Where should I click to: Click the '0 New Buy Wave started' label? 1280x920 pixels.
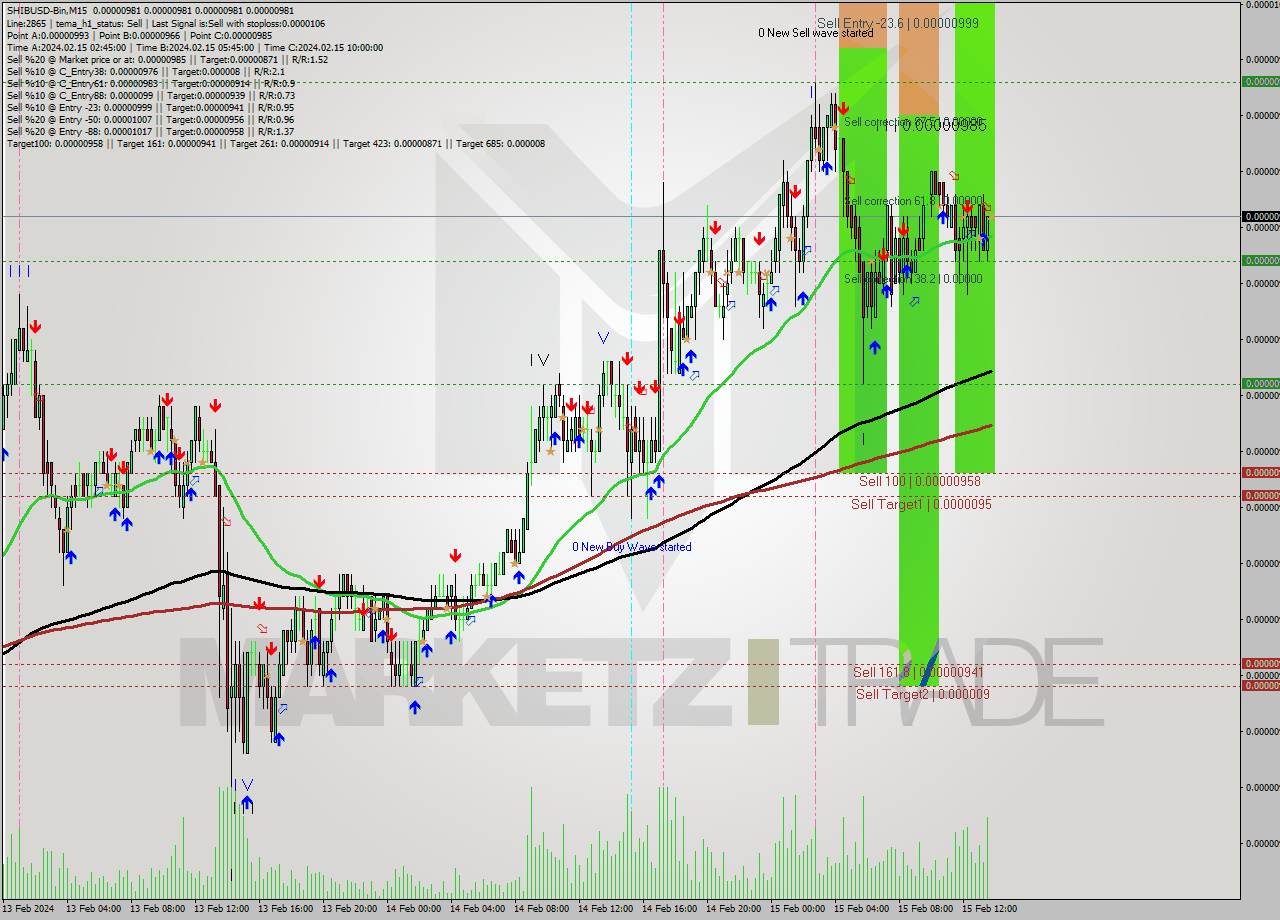tap(631, 547)
